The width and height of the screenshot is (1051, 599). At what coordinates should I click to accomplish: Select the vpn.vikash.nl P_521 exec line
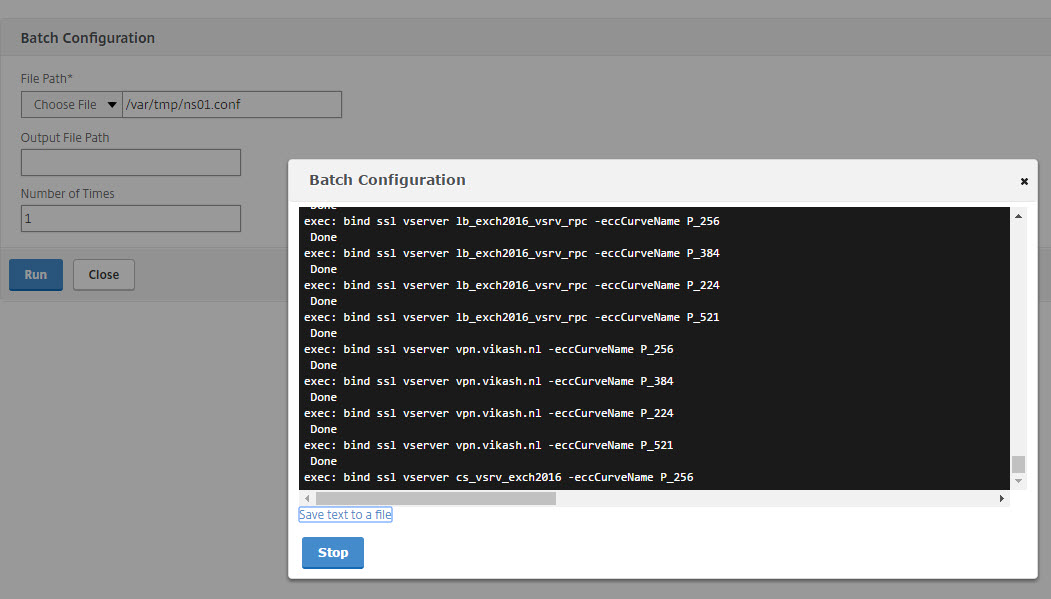click(489, 446)
